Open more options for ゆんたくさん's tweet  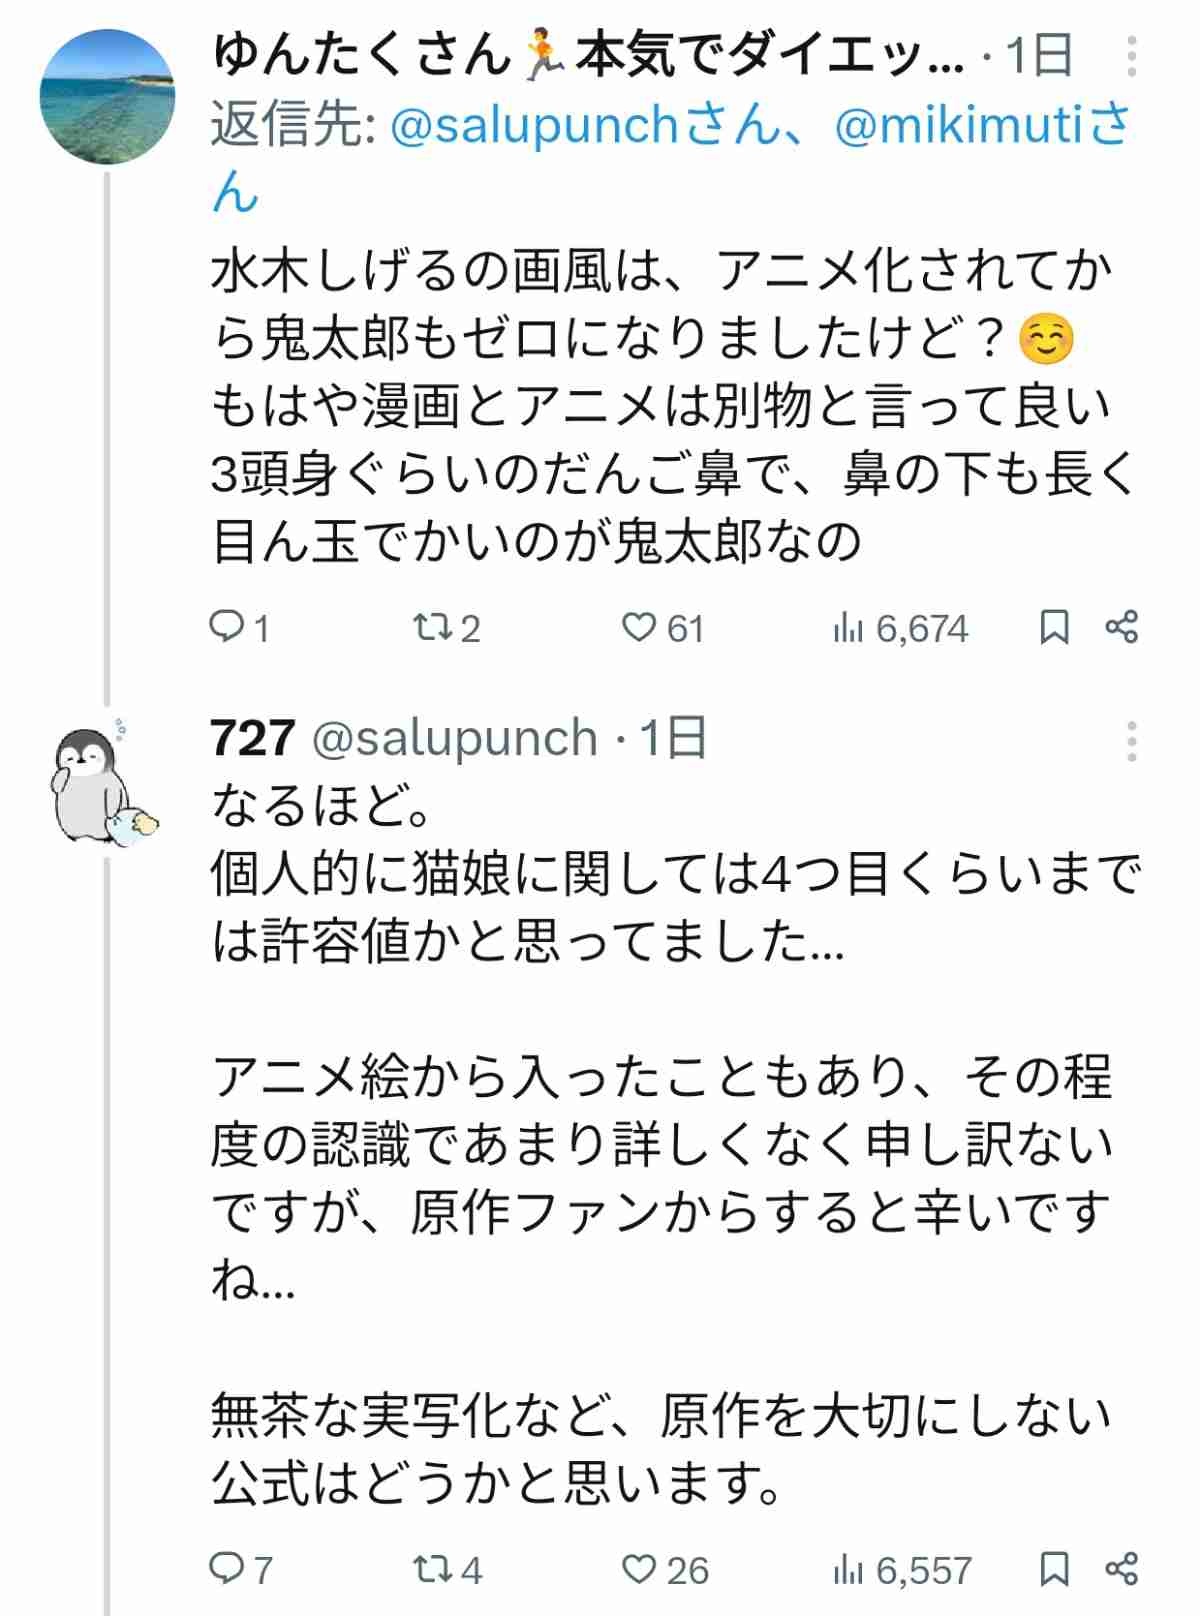(1131, 58)
